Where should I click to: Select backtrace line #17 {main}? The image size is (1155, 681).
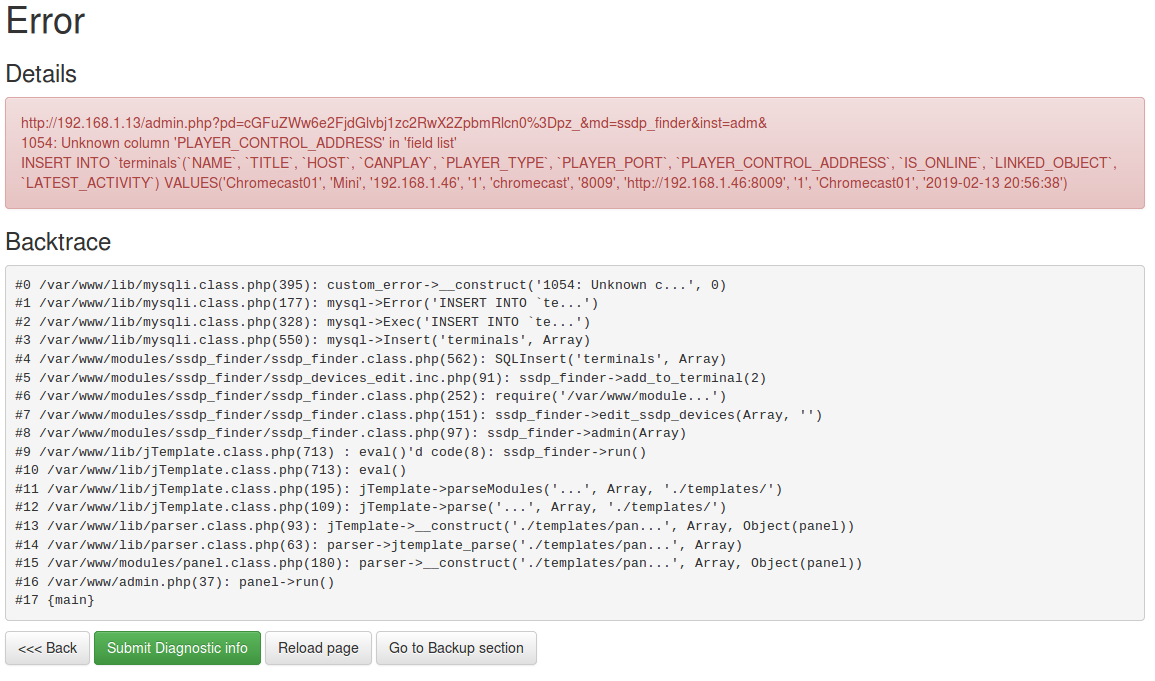click(x=55, y=600)
